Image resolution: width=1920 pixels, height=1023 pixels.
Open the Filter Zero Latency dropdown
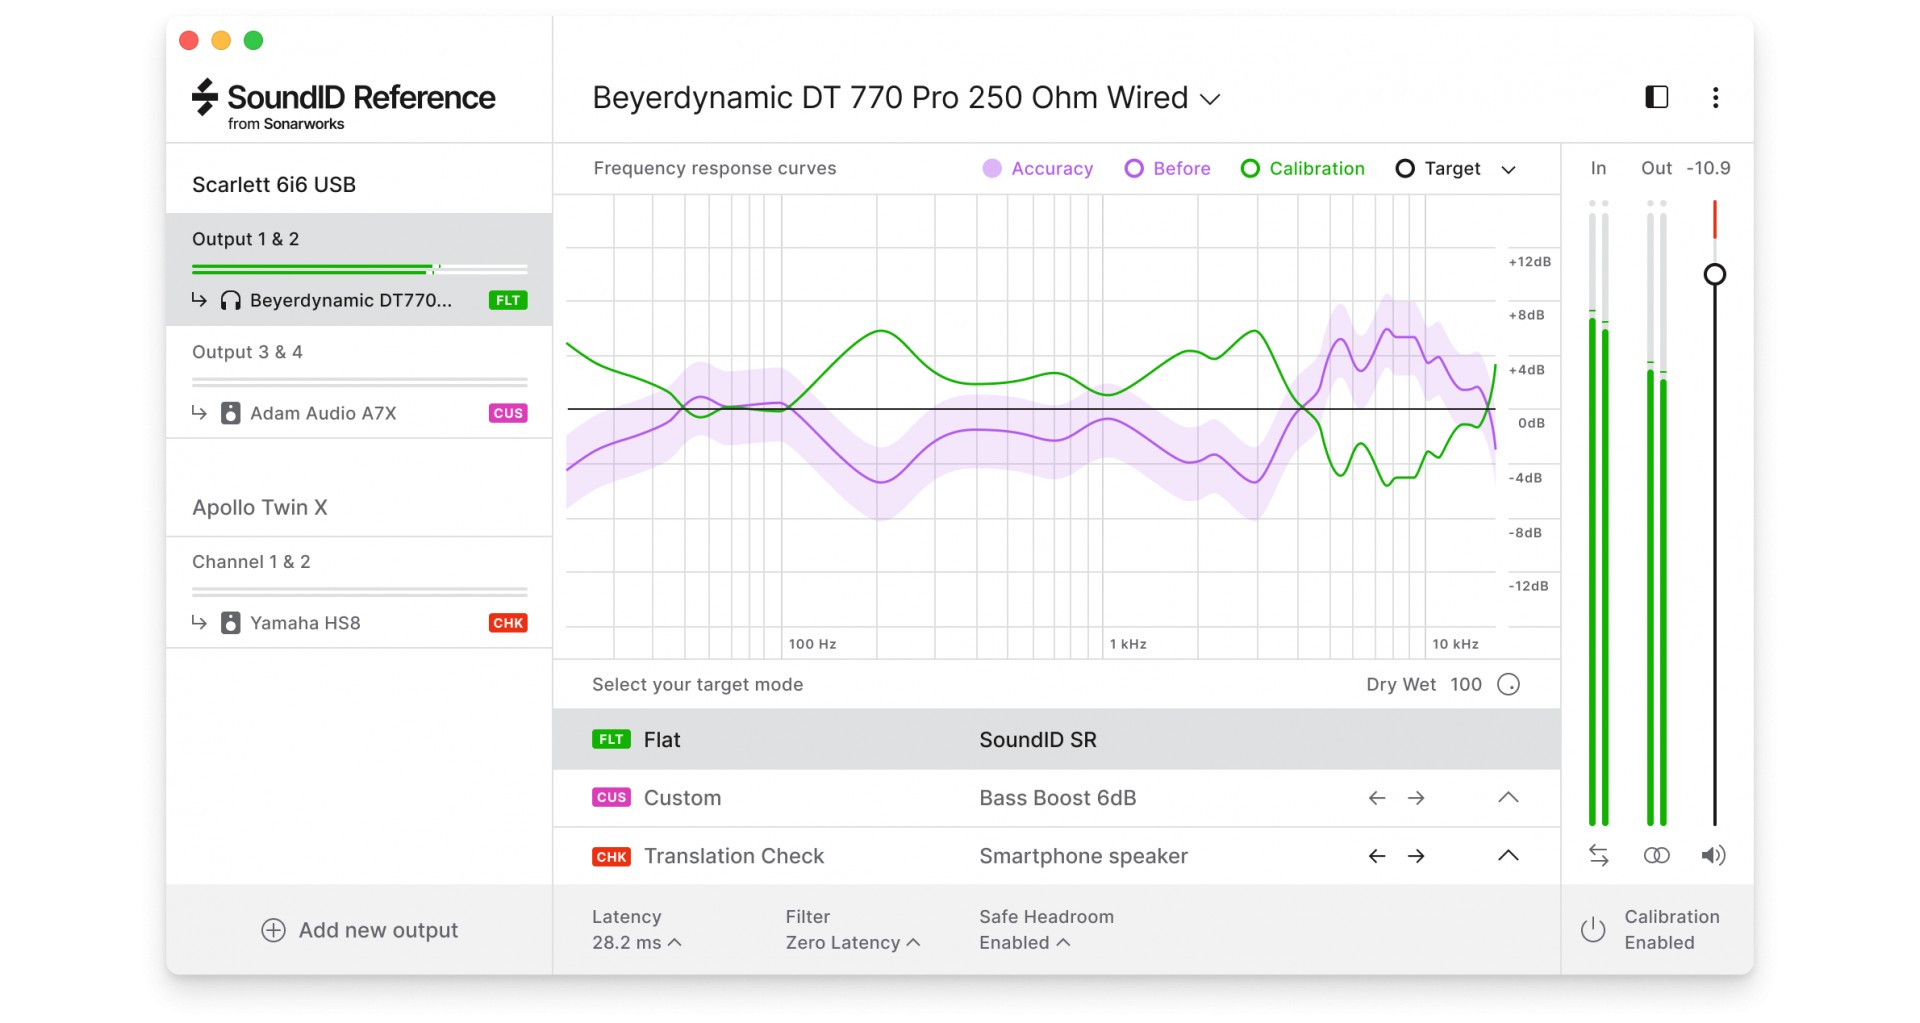852,943
